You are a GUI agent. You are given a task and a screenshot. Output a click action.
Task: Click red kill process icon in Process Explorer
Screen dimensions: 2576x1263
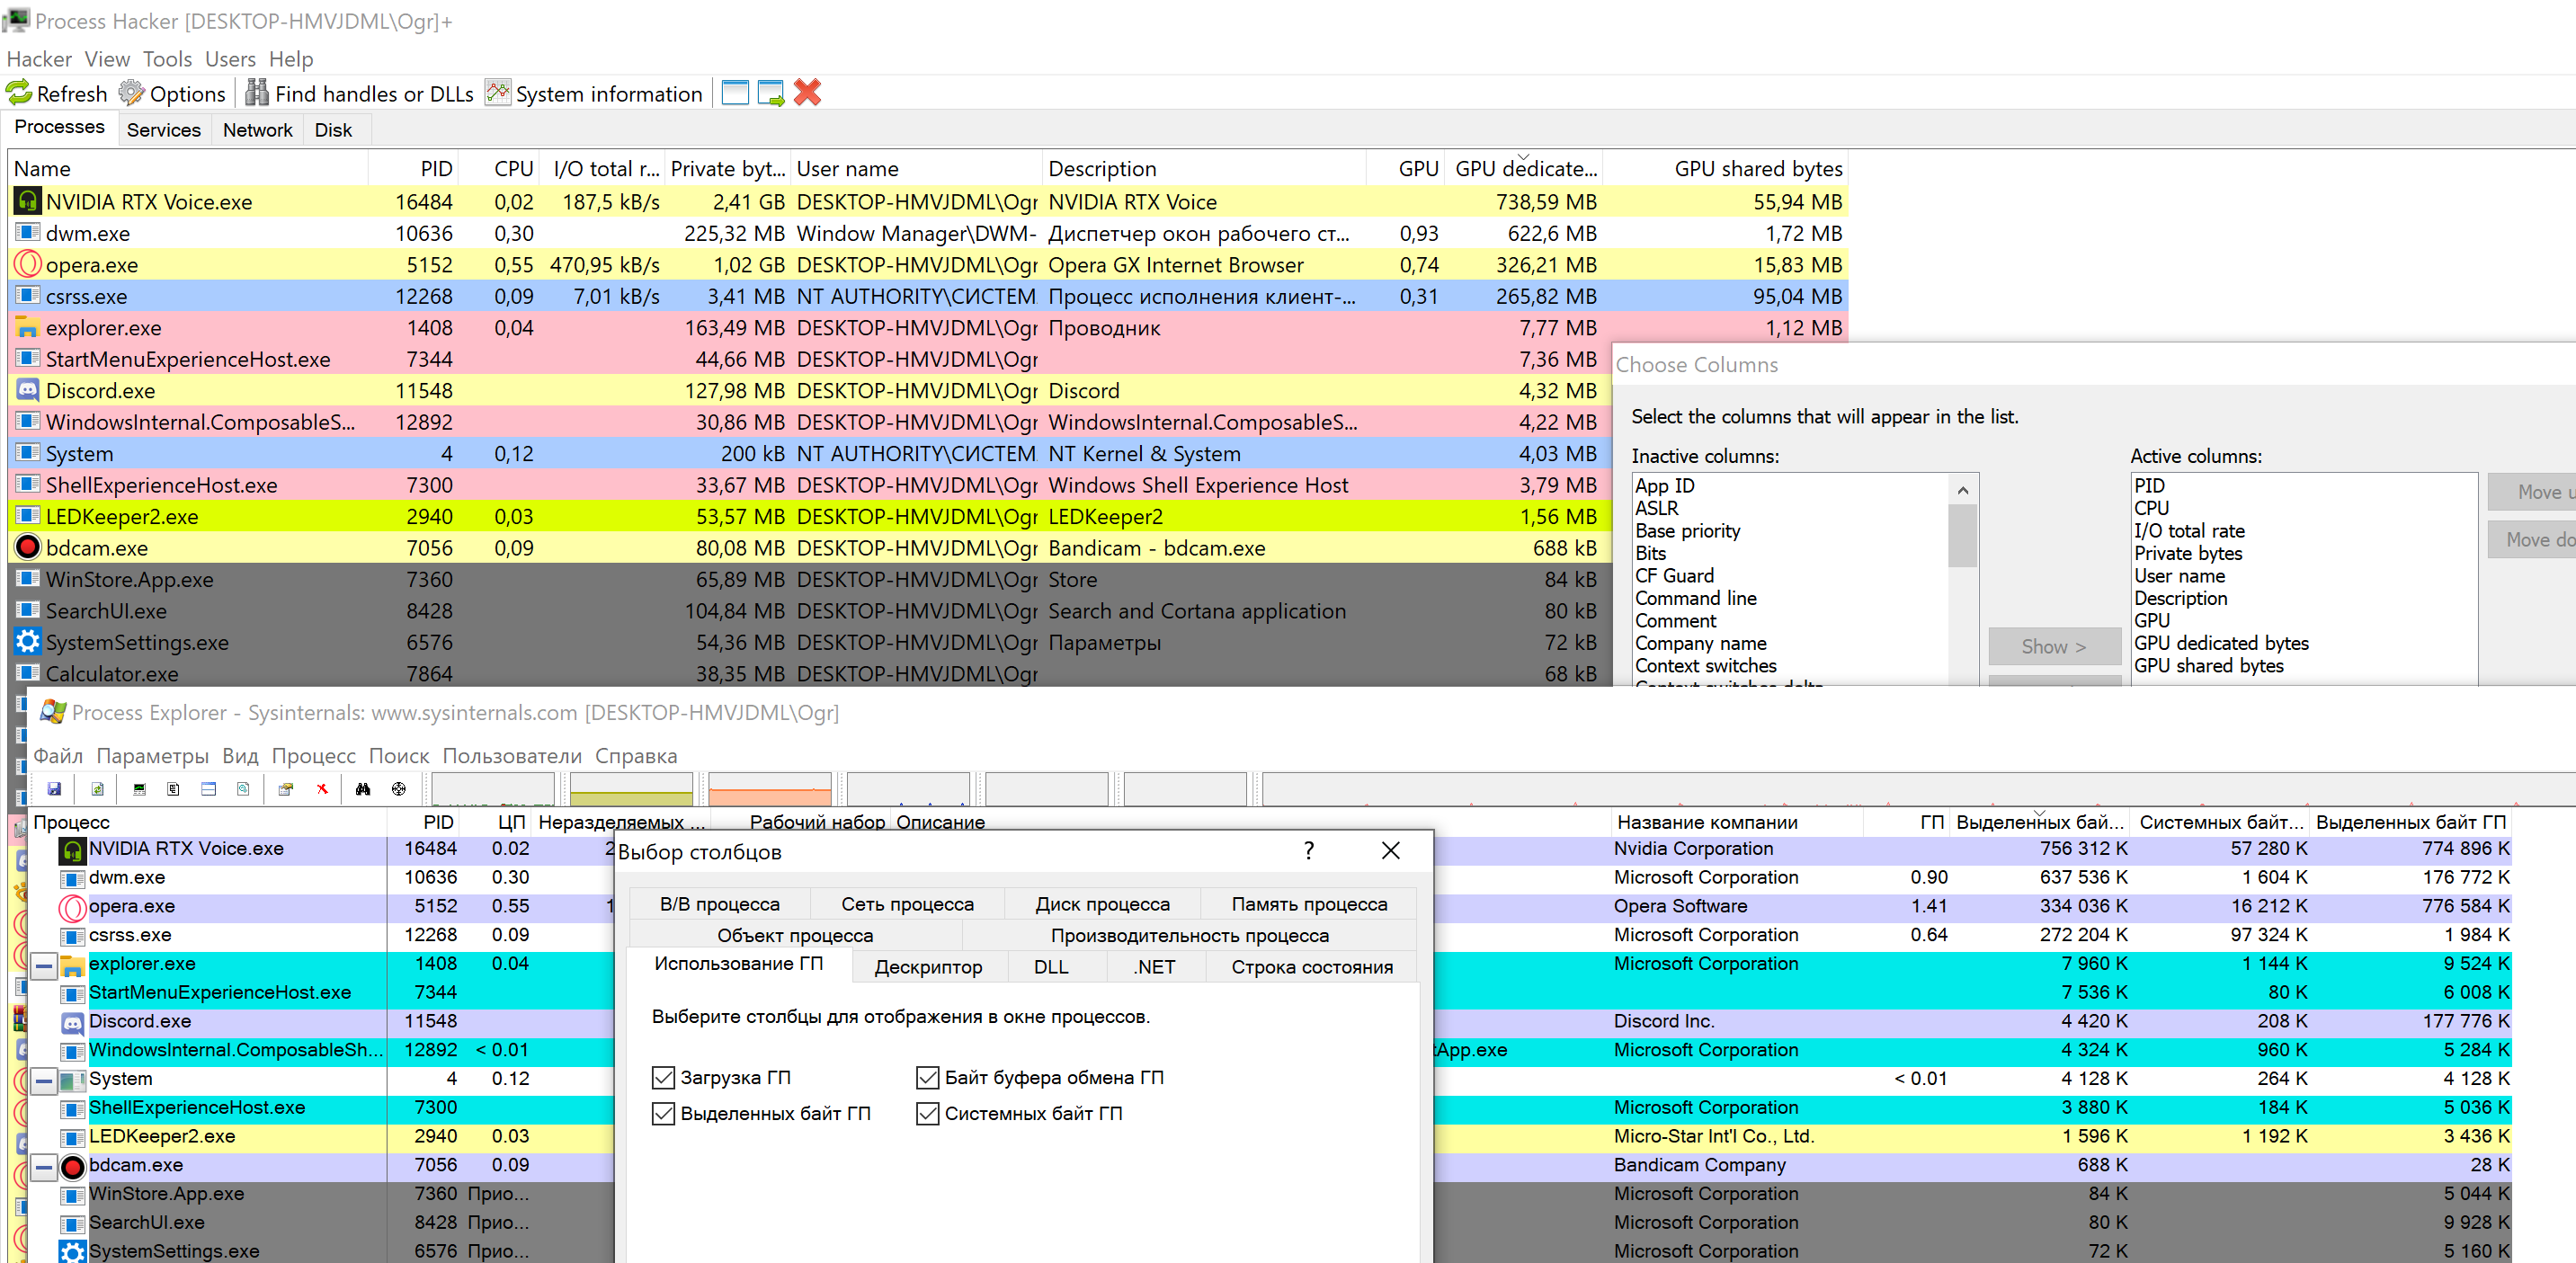tap(322, 789)
